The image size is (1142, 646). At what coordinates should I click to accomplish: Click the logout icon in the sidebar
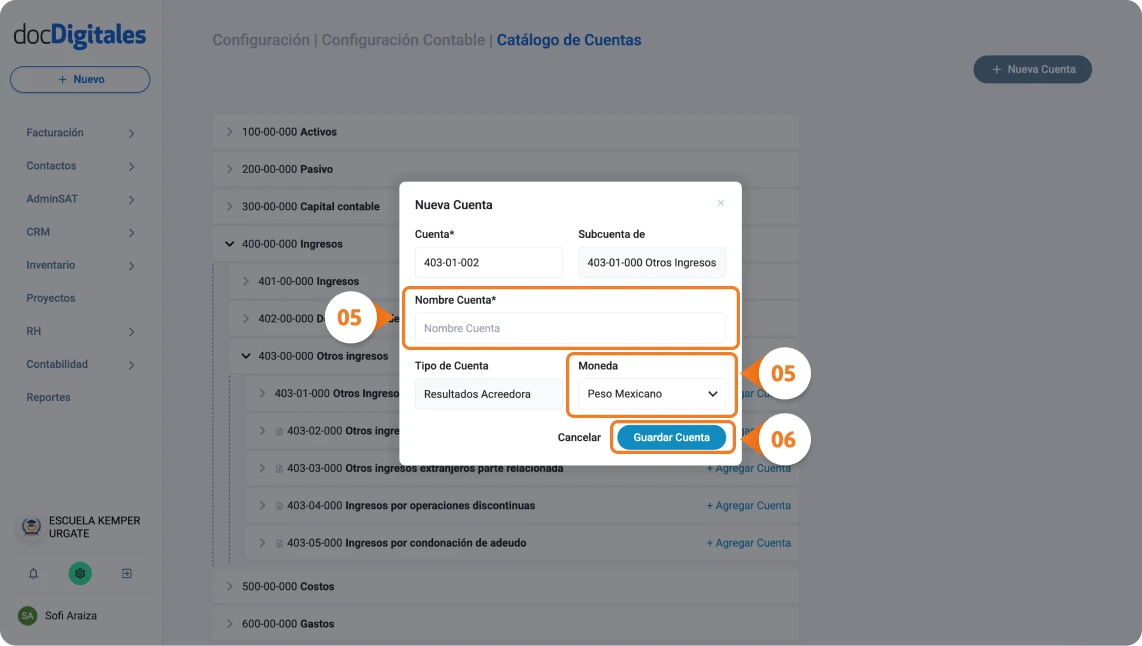(127, 573)
